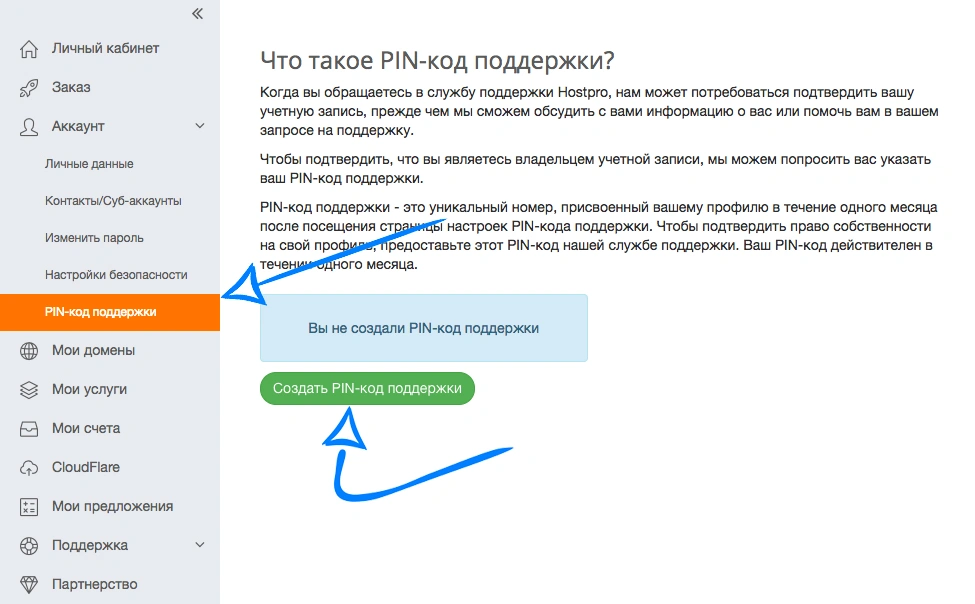Click the heading Что такое PIN-код поддержки?
The image size is (975, 604).
point(437,60)
